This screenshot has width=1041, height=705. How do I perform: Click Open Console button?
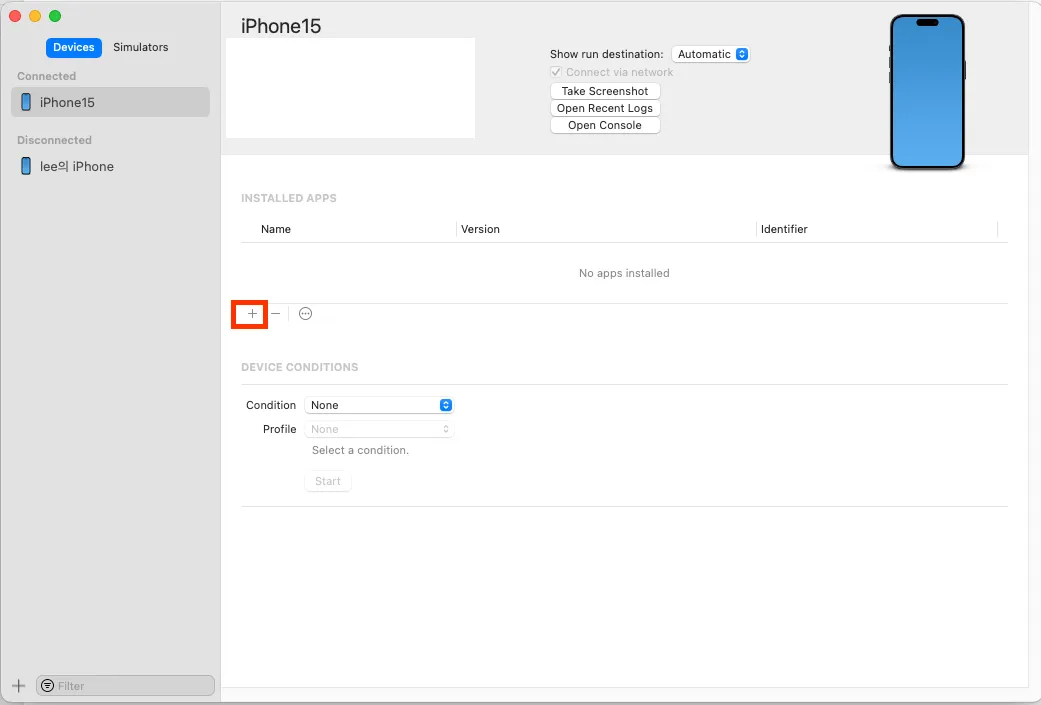coord(605,125)
